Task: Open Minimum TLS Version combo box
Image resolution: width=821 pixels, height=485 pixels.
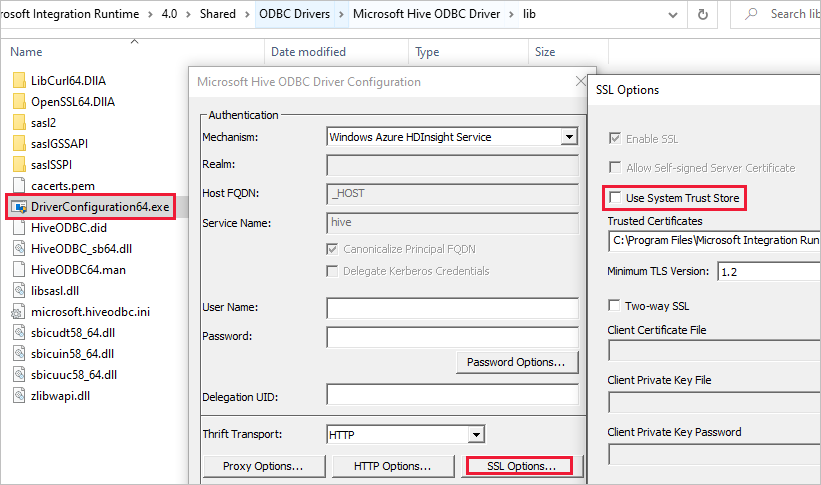Action: pyautogui.click(x=769, y=272)
